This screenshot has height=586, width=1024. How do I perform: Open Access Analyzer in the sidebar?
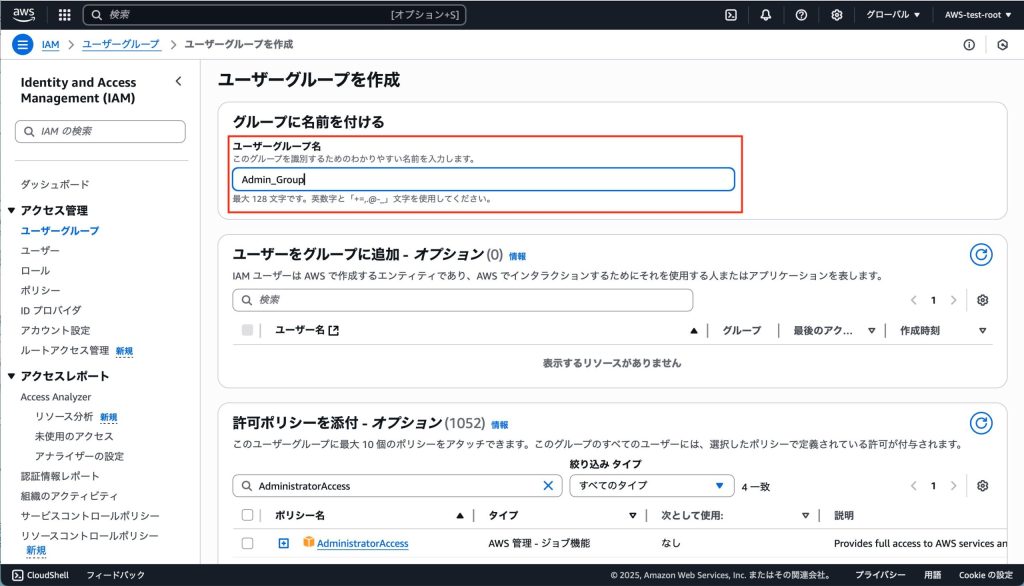click(56, 397)
